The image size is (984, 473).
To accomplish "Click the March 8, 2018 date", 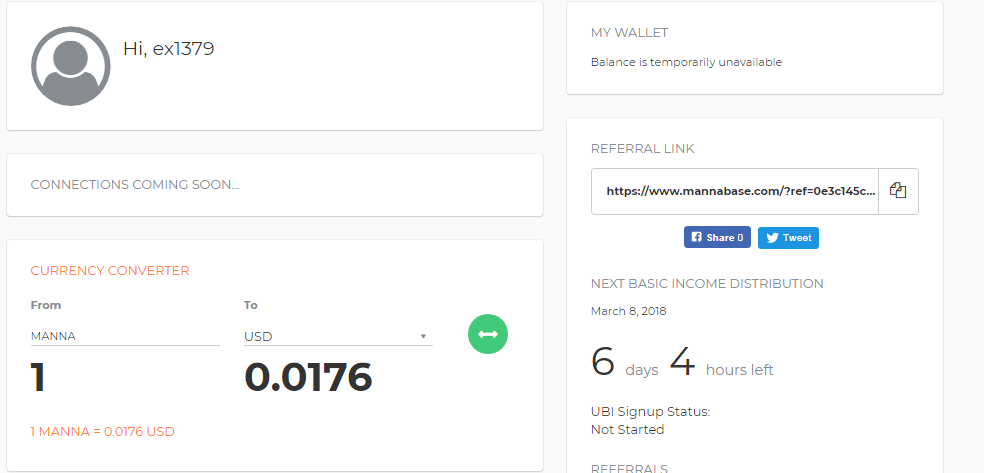I will click(x=629, y=311).
